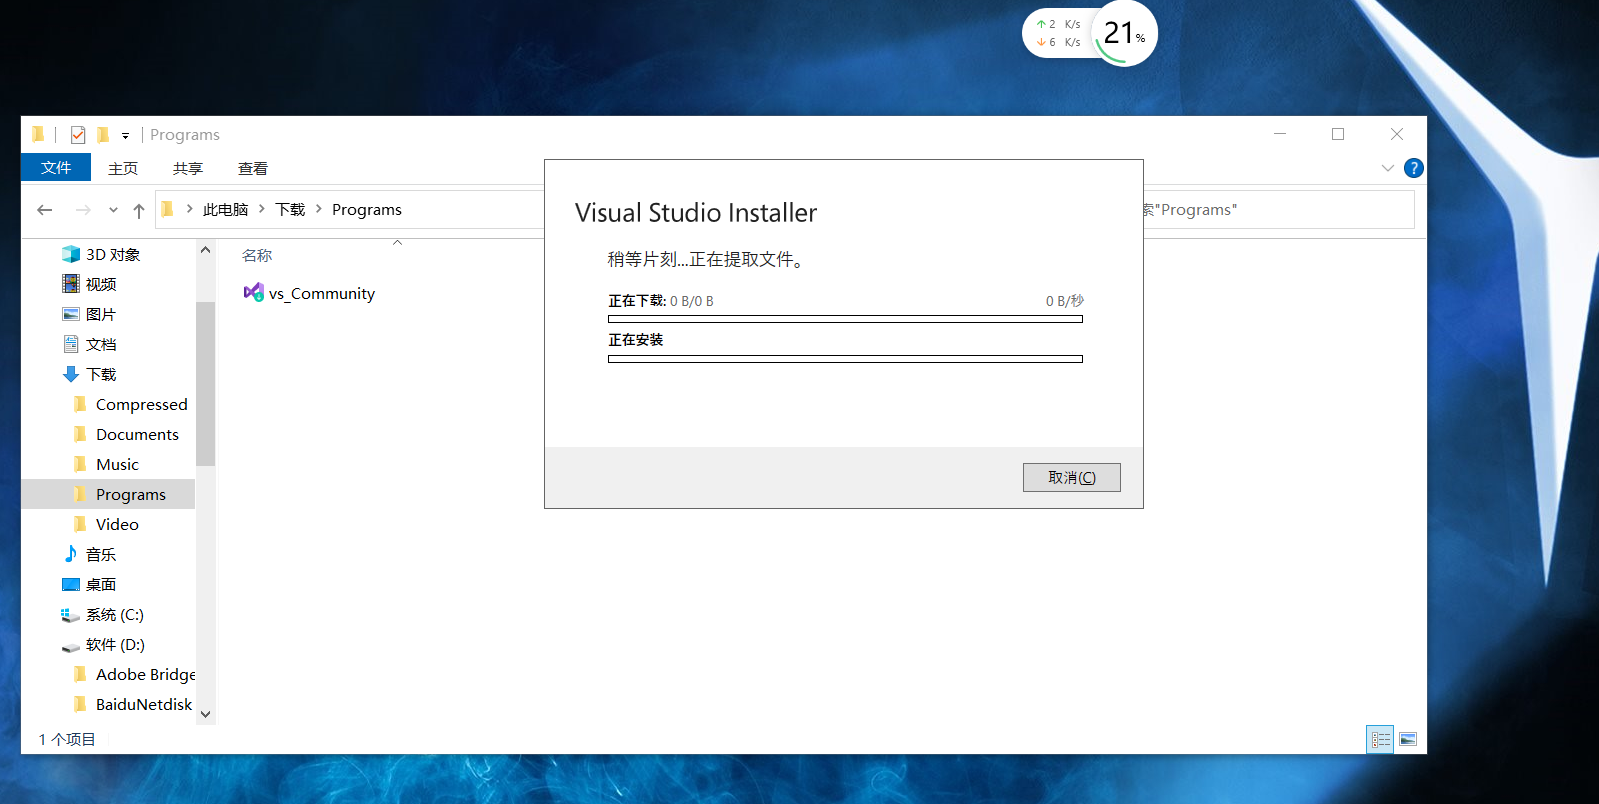
Task: Click 下载 in the address path
Action: tap(290, 210)
